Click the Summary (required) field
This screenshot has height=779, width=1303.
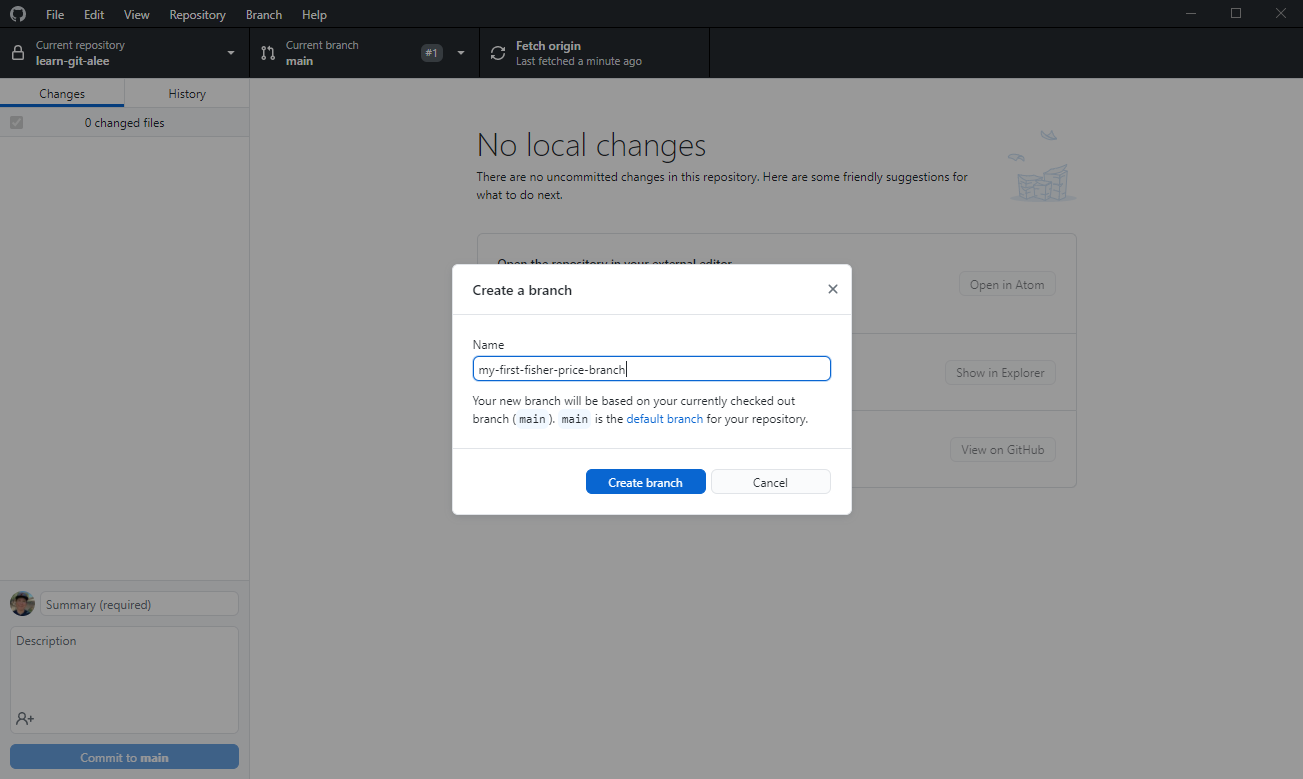pyautogui.click(x=139, y=604)
